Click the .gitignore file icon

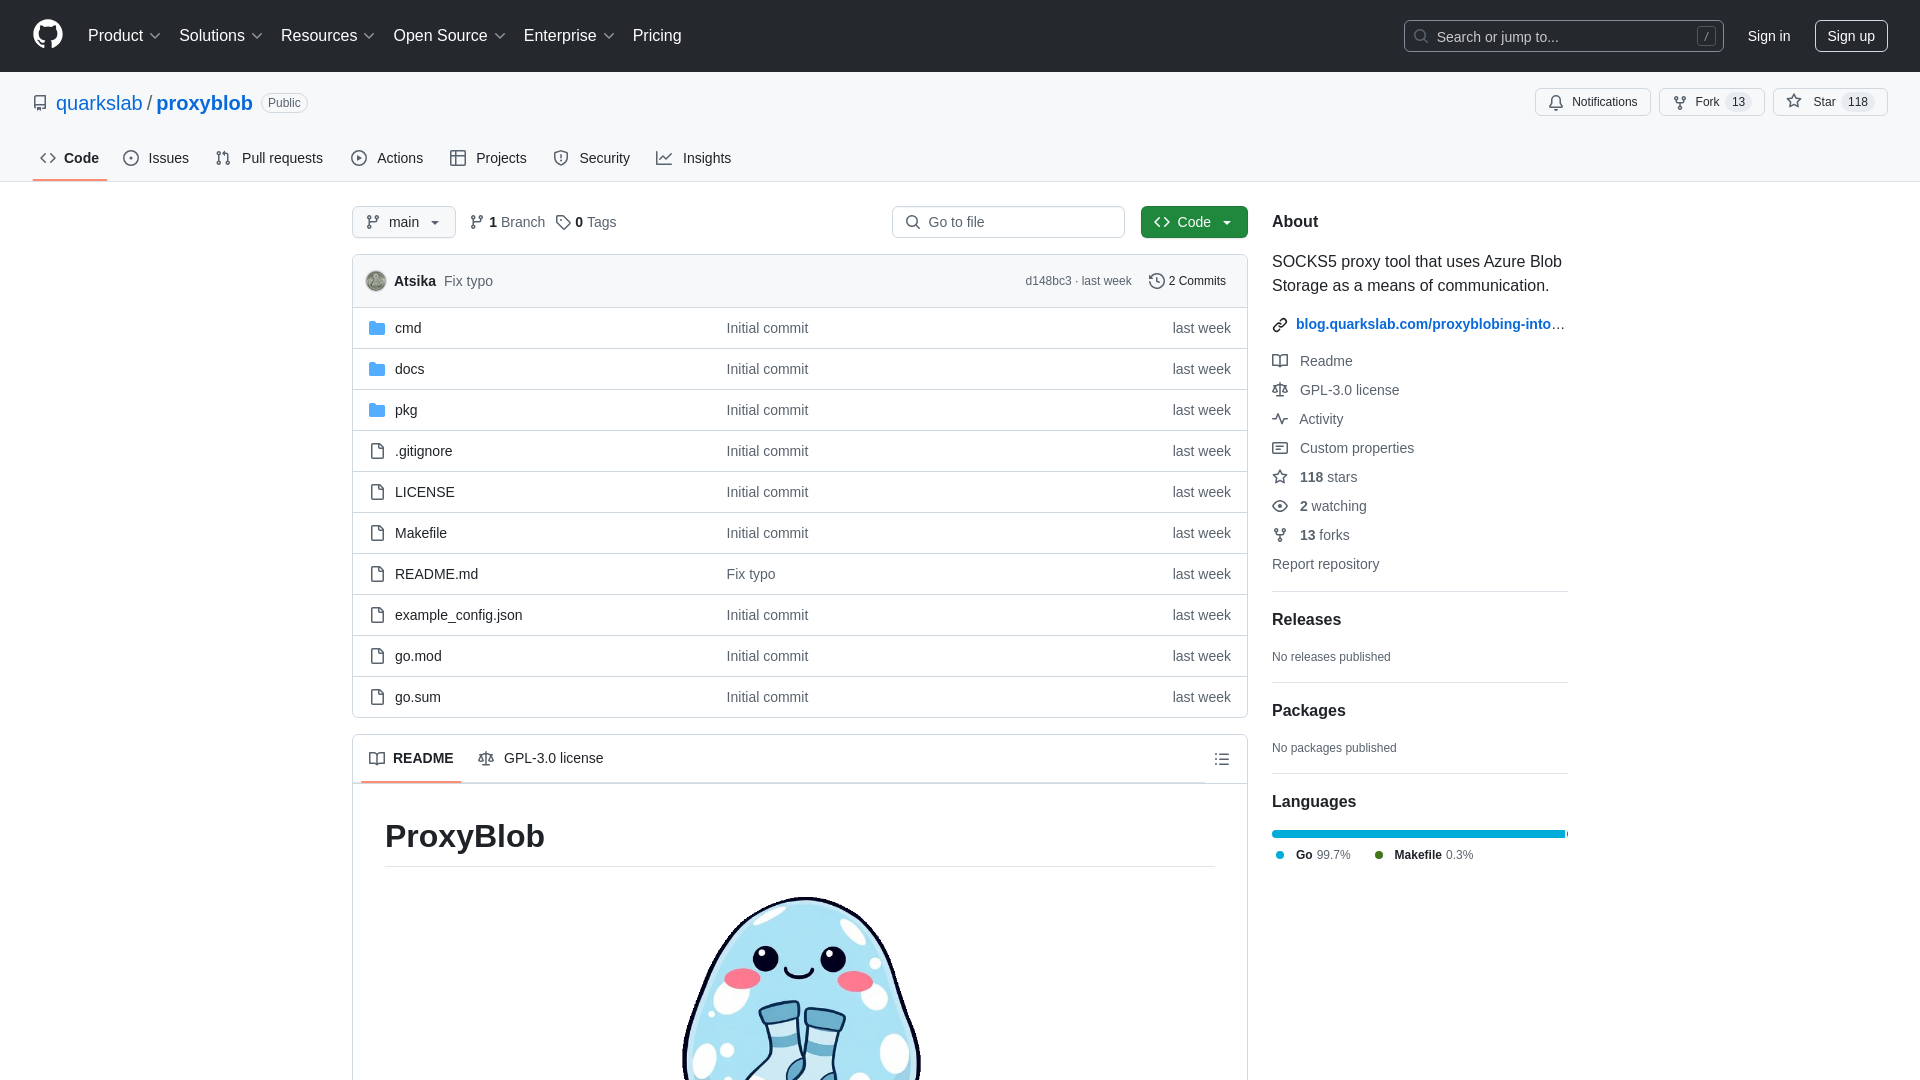(377, 451)
